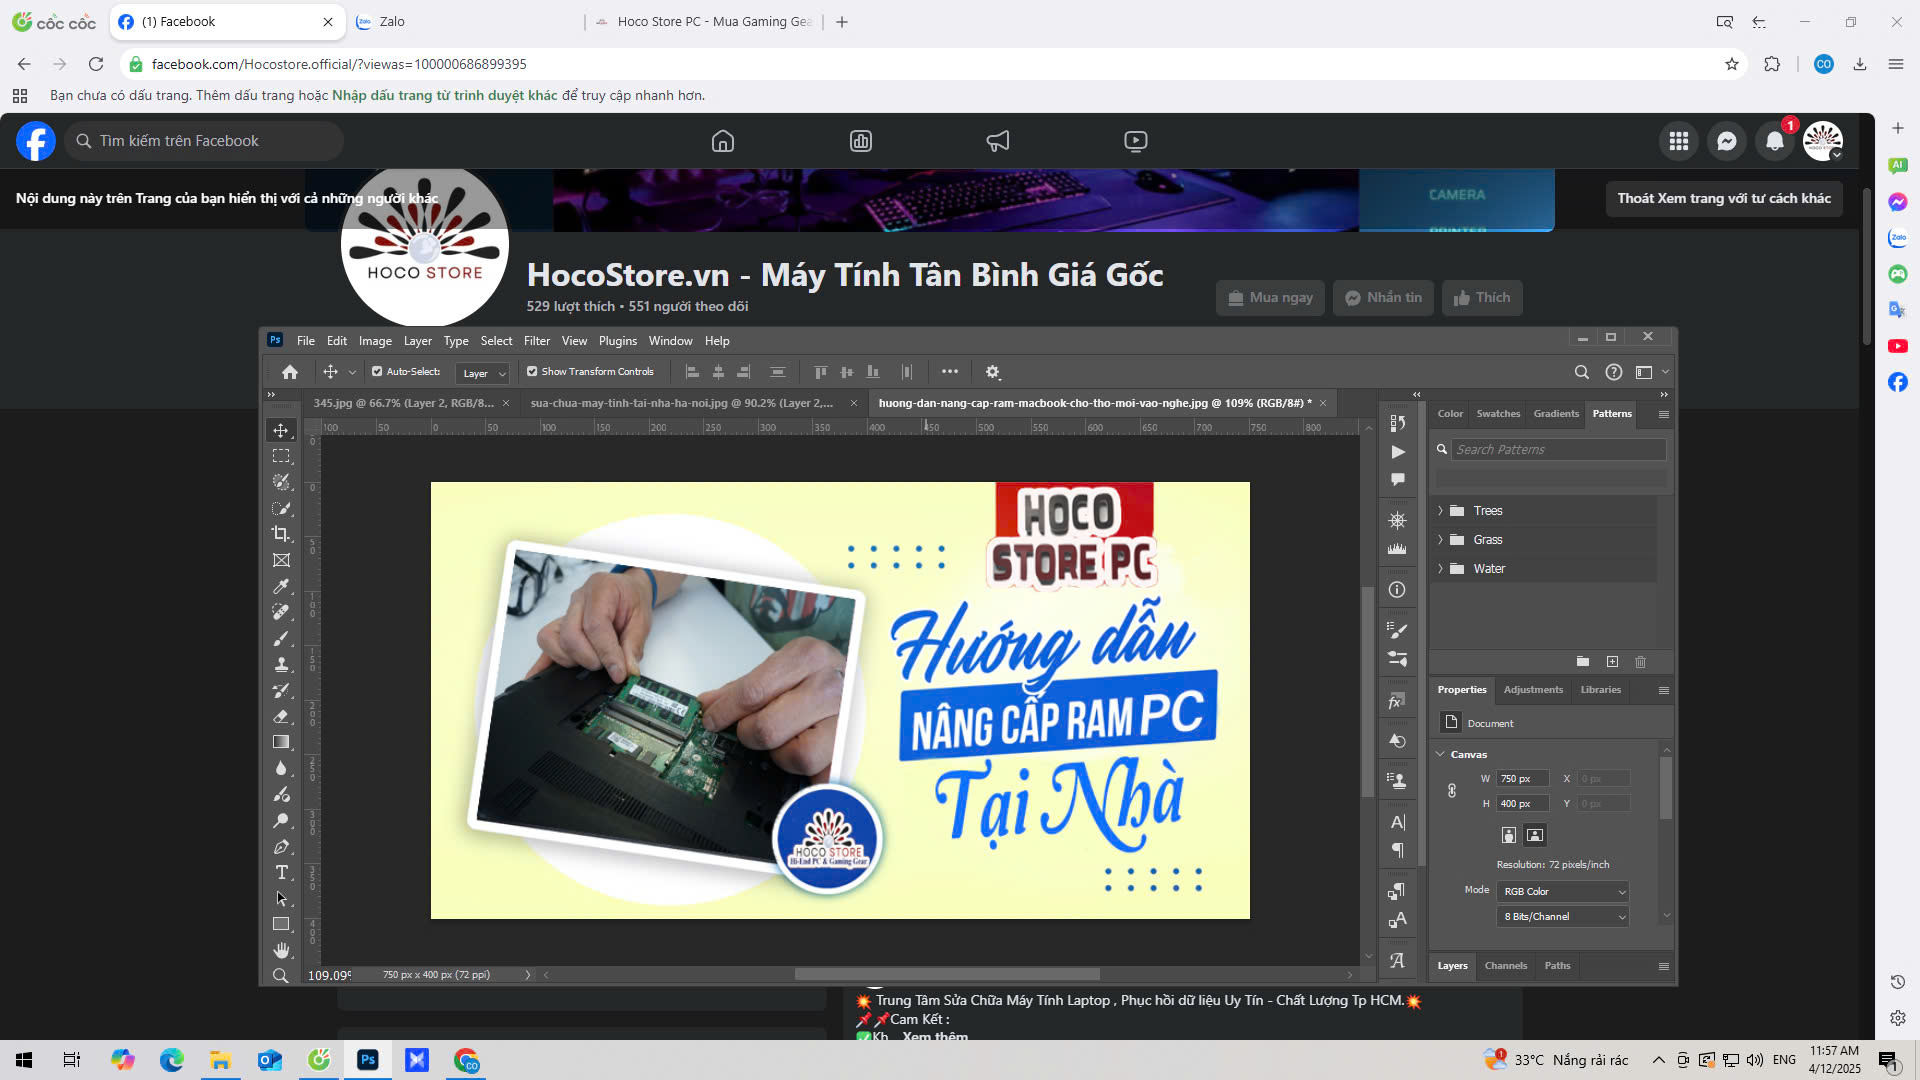Switch to the Adjustments tab
The image size is (1920, 1080).
[1533, 689]
